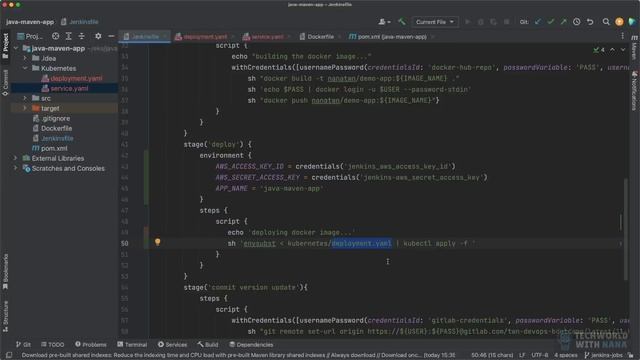Image resolution: width=640 pixels, height=360 pixels.
Task: Expand the src folder
Action: click(25, 98)
